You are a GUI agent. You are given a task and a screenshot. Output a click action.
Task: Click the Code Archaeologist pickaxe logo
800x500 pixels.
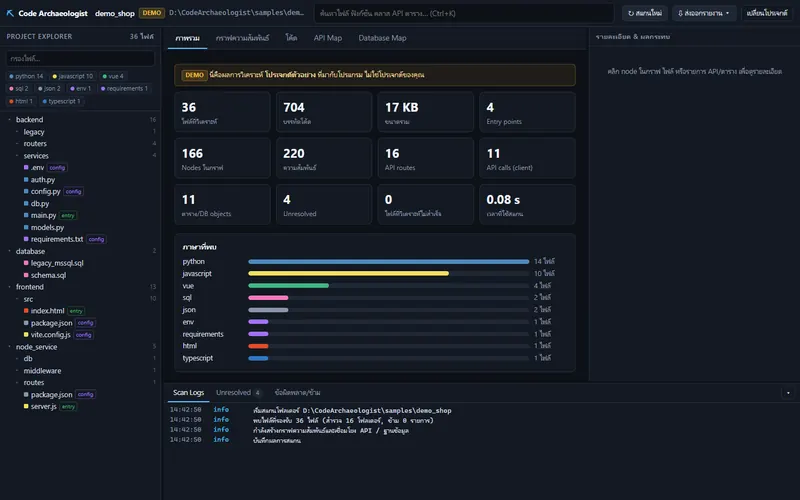point(10,13)
